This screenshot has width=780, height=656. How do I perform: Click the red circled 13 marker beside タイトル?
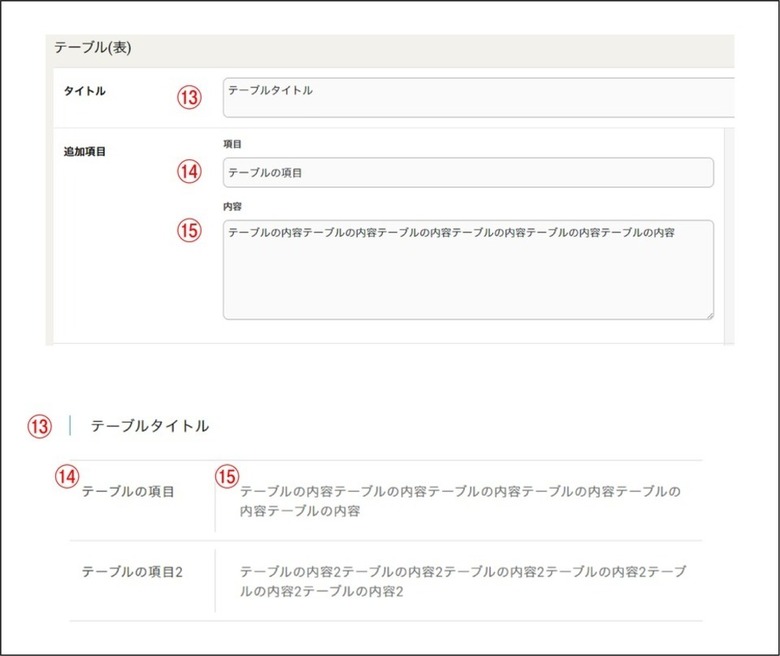pos(190,97)
